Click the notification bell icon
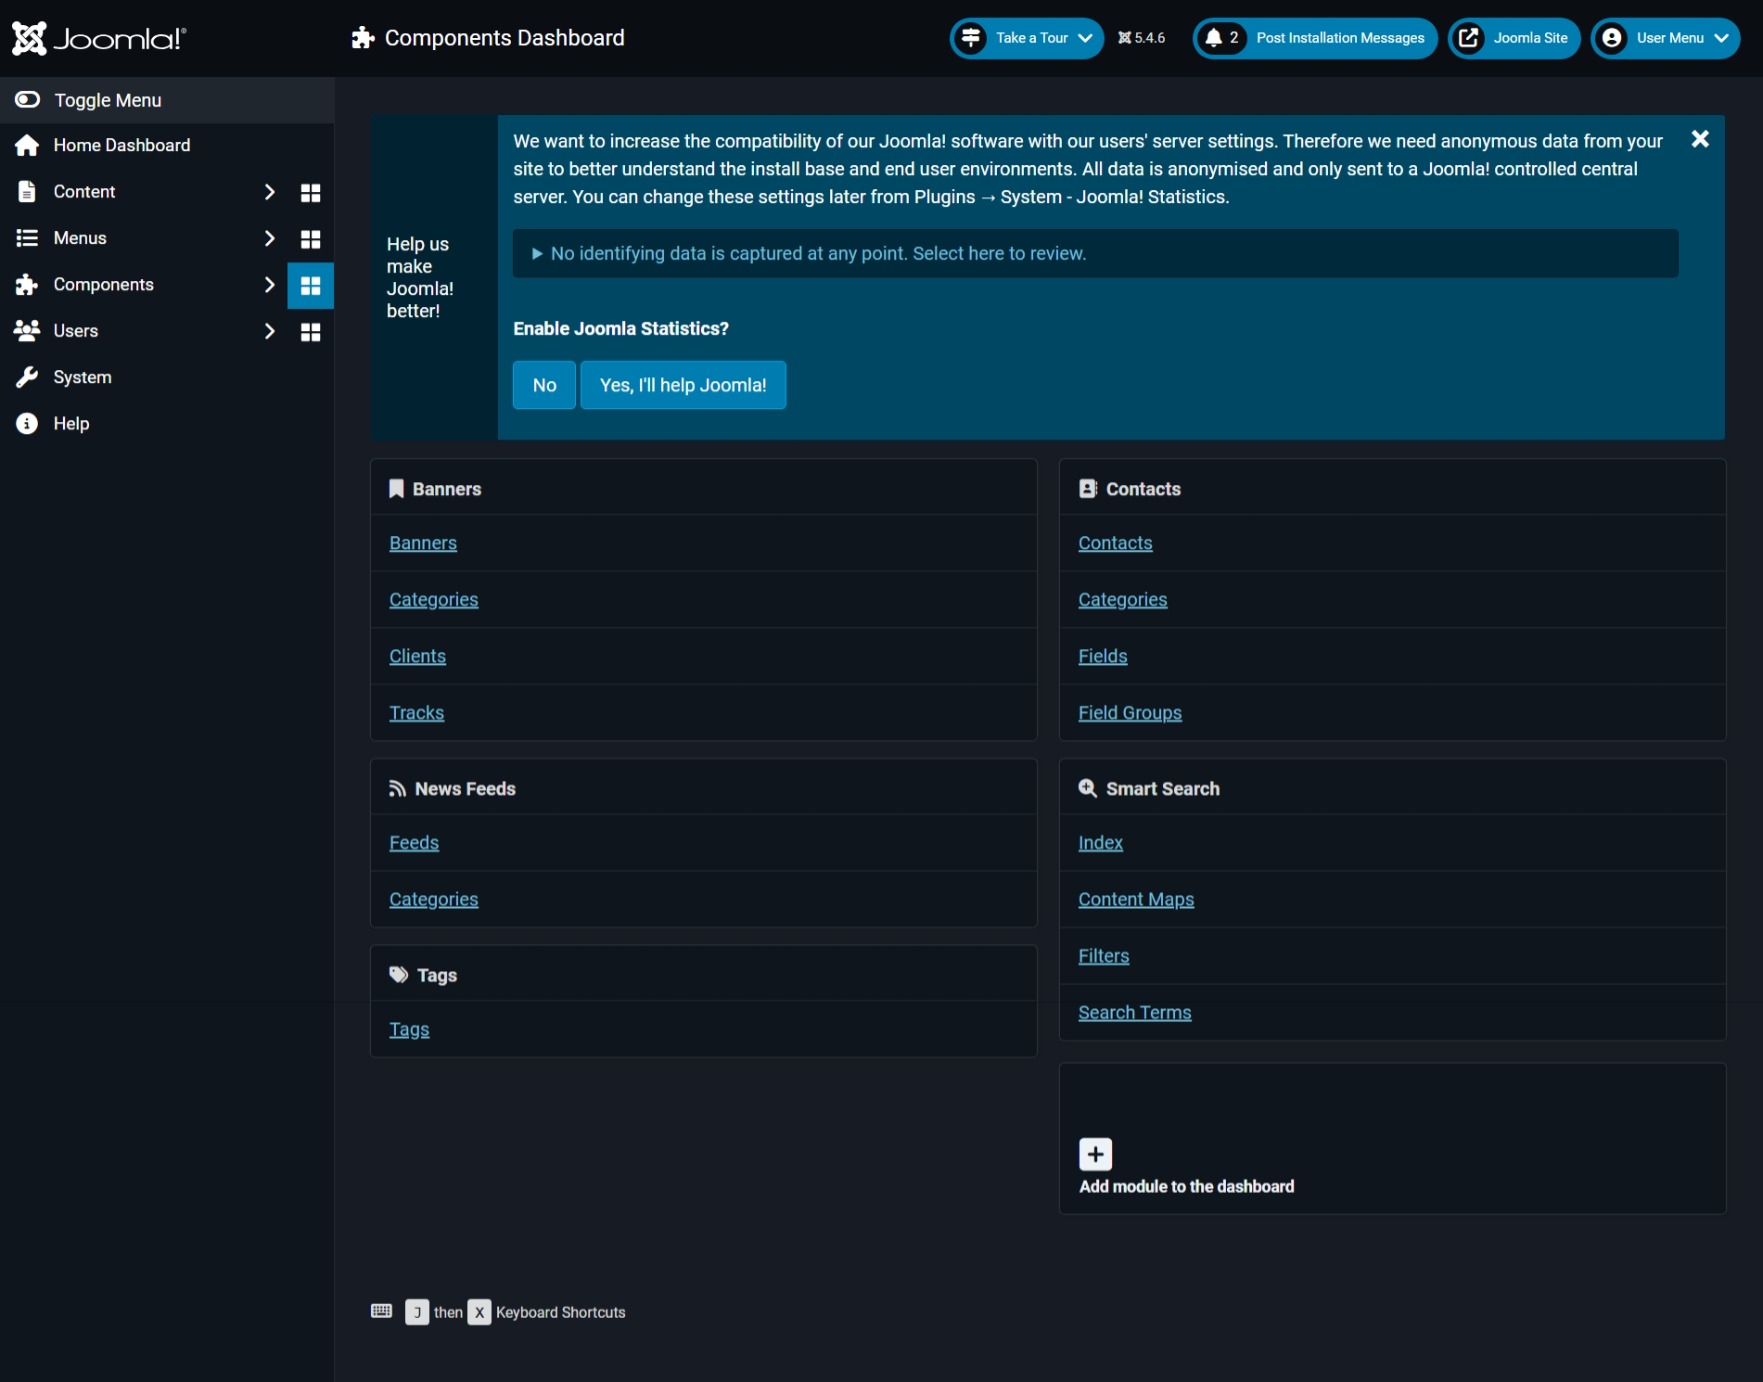This screenshot has height=1382, width=1763. point(1214,38)
